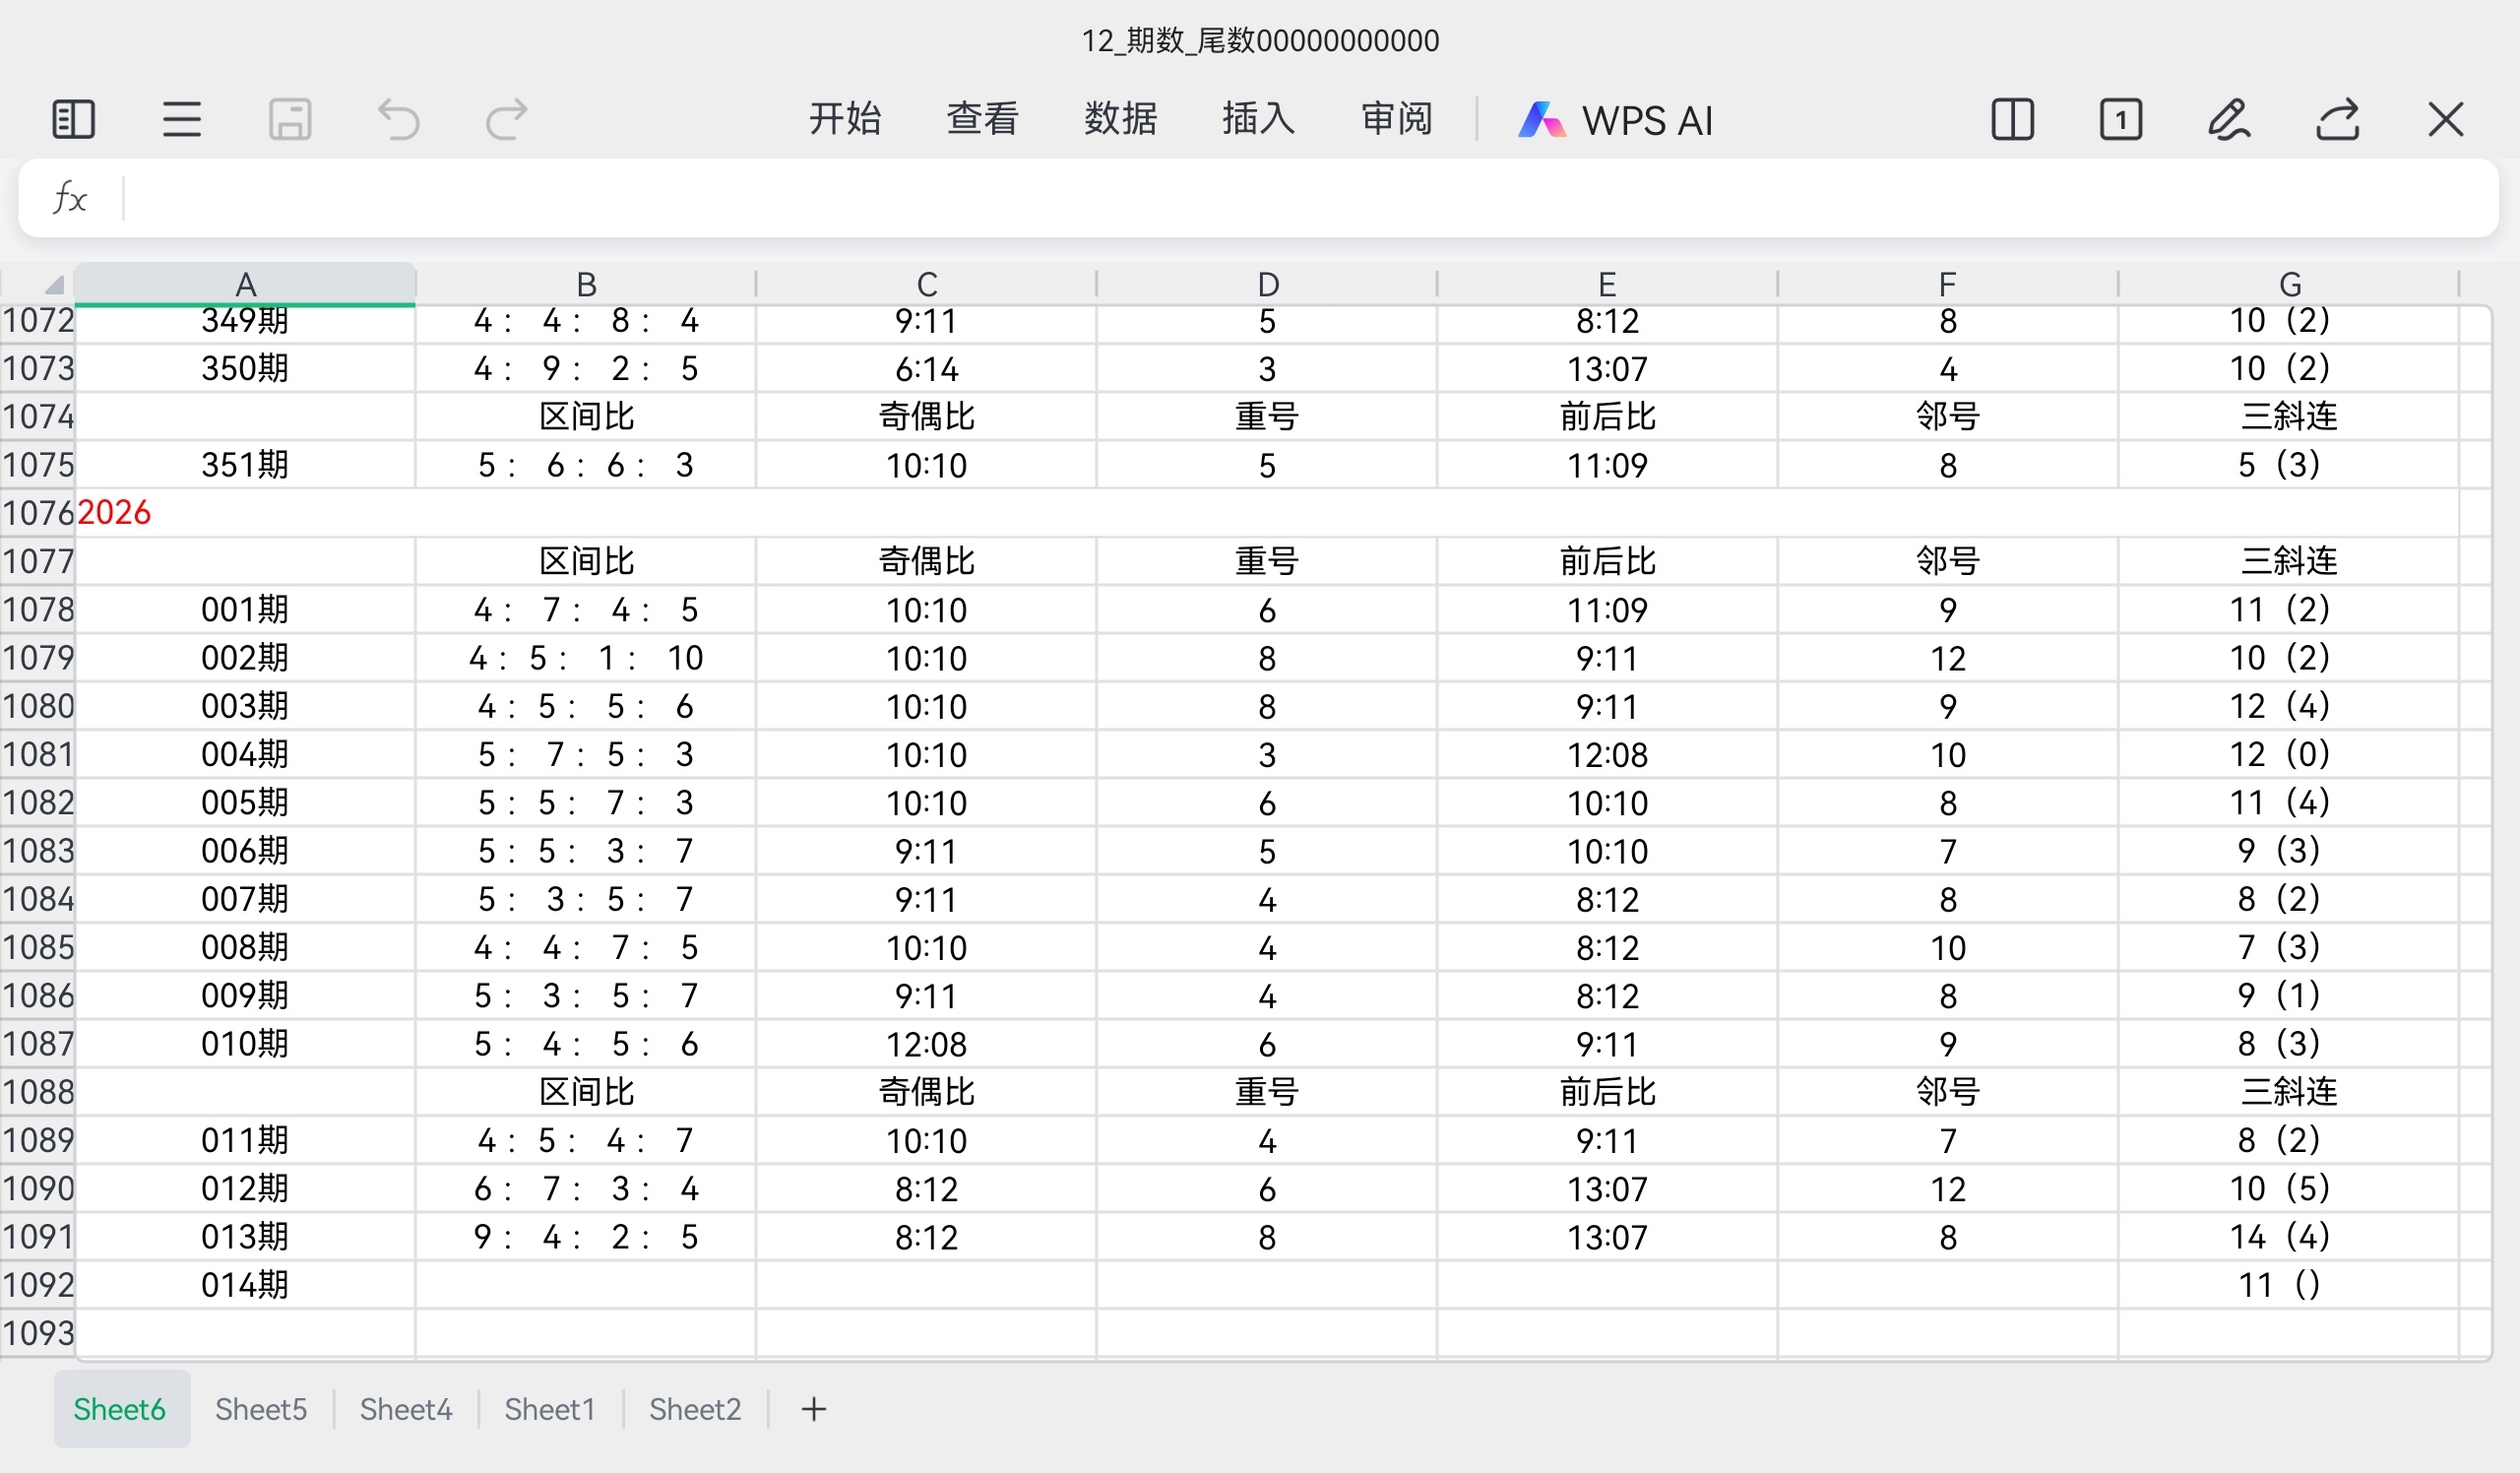
Task: Open the page count indicator icon
Action: [2121, 120]
